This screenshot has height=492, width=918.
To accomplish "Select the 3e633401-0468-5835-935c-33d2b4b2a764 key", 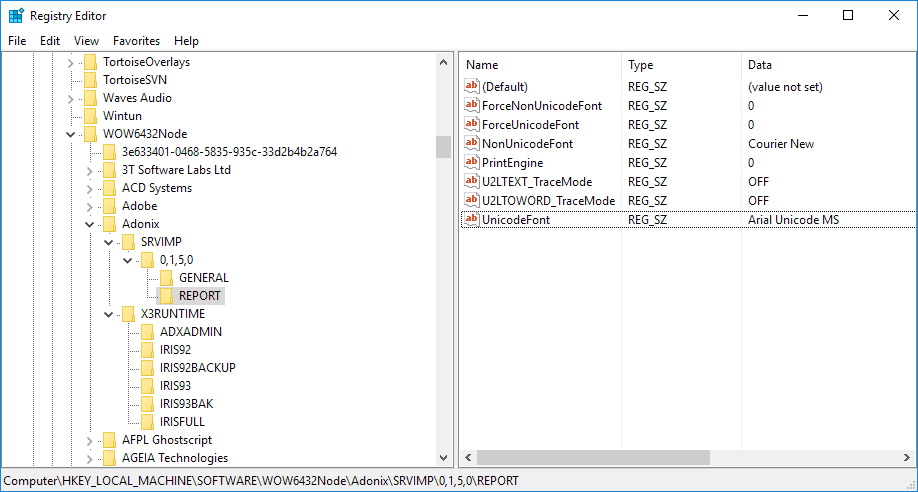I will coord(229,152).
